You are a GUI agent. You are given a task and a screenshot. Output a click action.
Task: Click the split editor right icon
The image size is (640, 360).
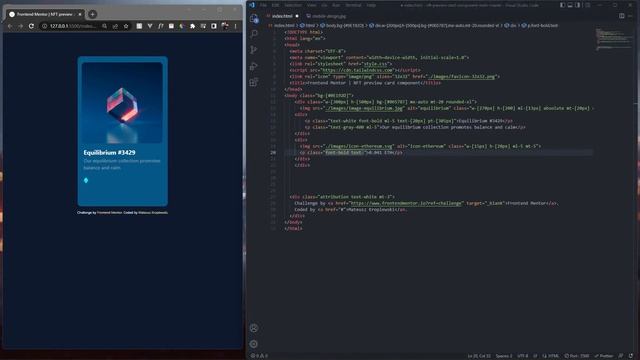point(621,16)
